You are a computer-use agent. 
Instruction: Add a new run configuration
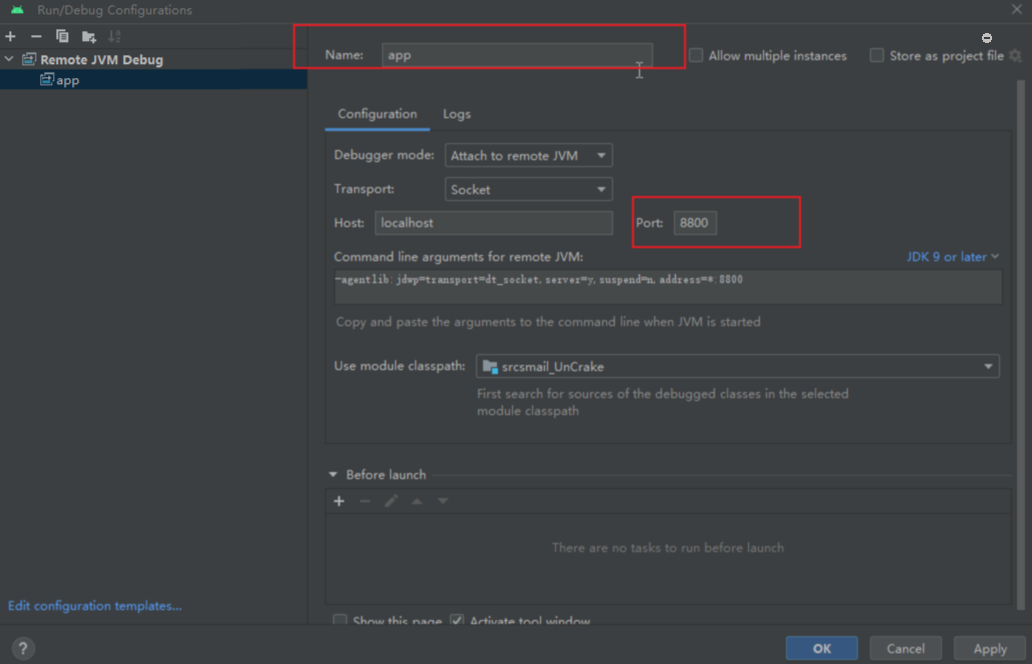11,36
